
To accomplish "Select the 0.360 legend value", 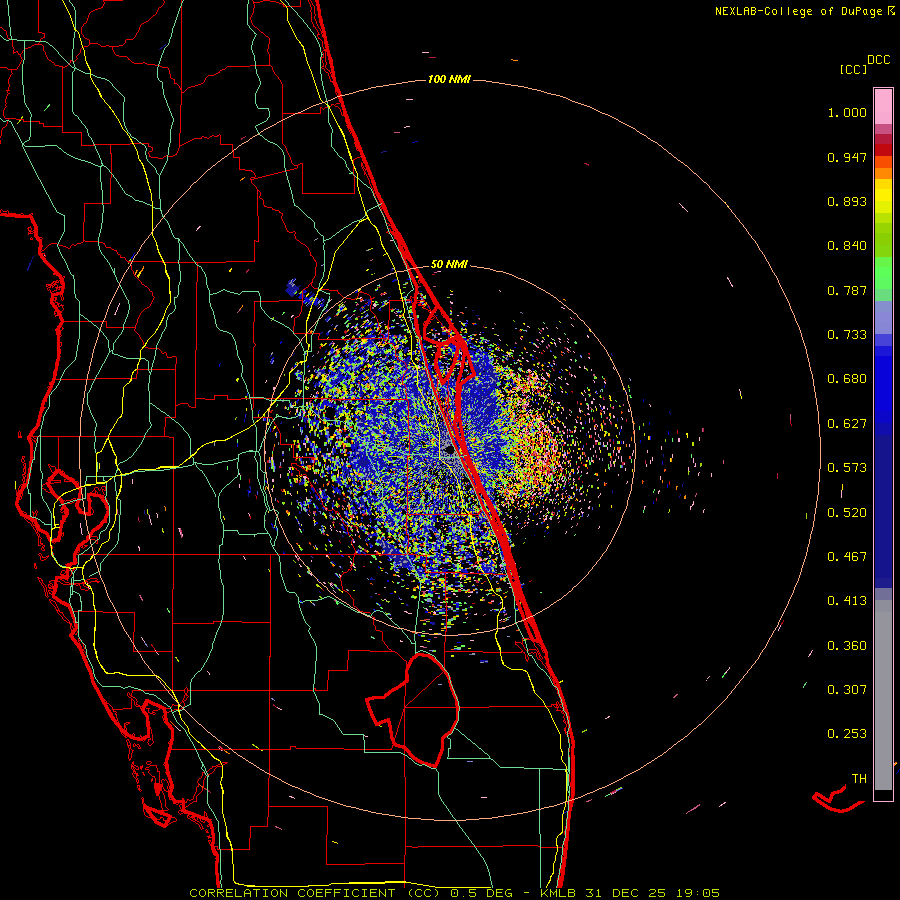I will 847,646.
